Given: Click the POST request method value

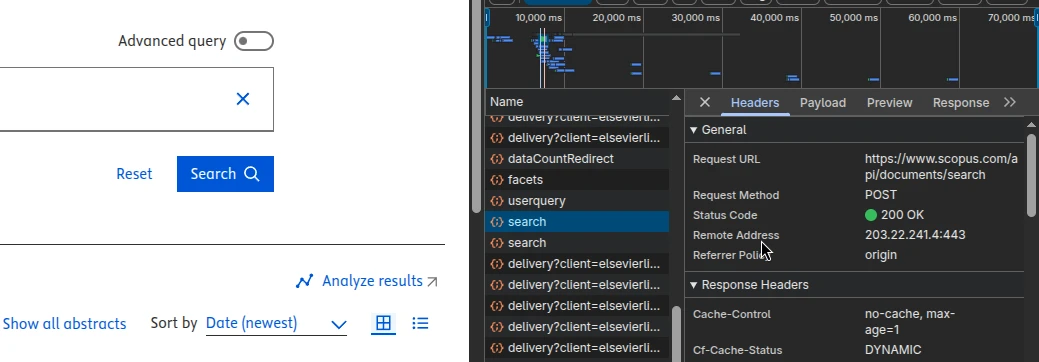Looking at the screenshot, I should pyautogui.click(x=881, y=195).
